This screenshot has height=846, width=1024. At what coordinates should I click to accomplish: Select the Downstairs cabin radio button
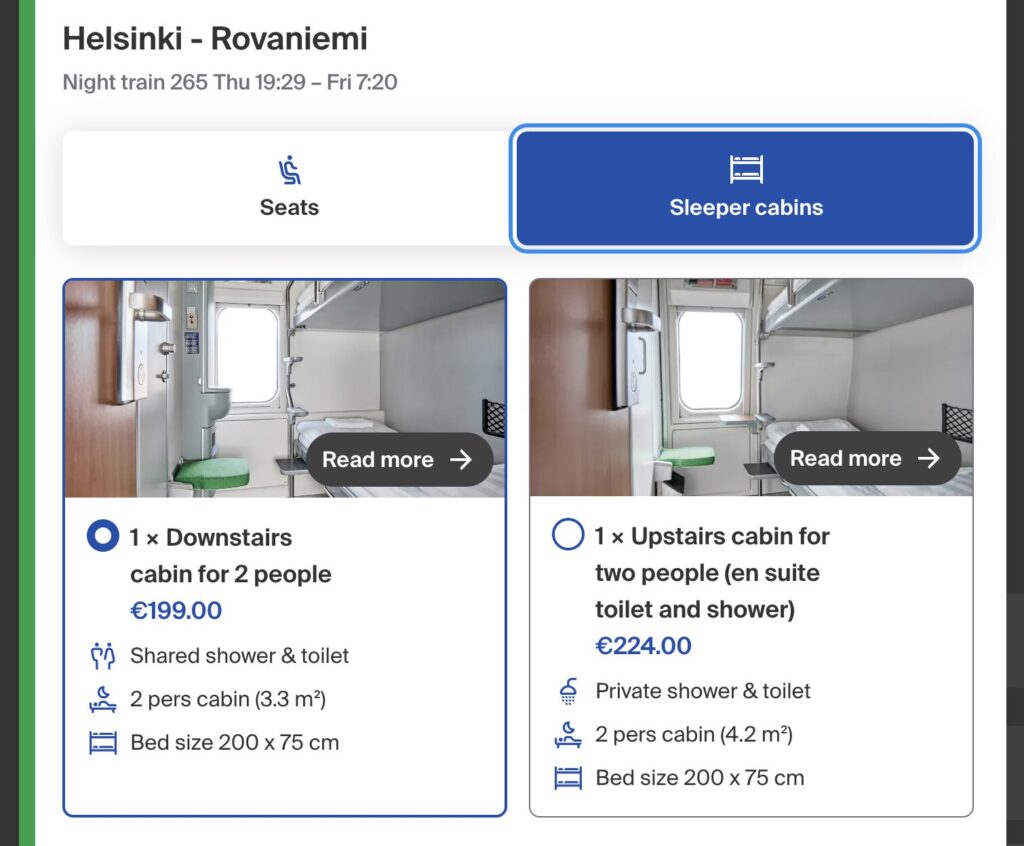click(x=103, y=537)
